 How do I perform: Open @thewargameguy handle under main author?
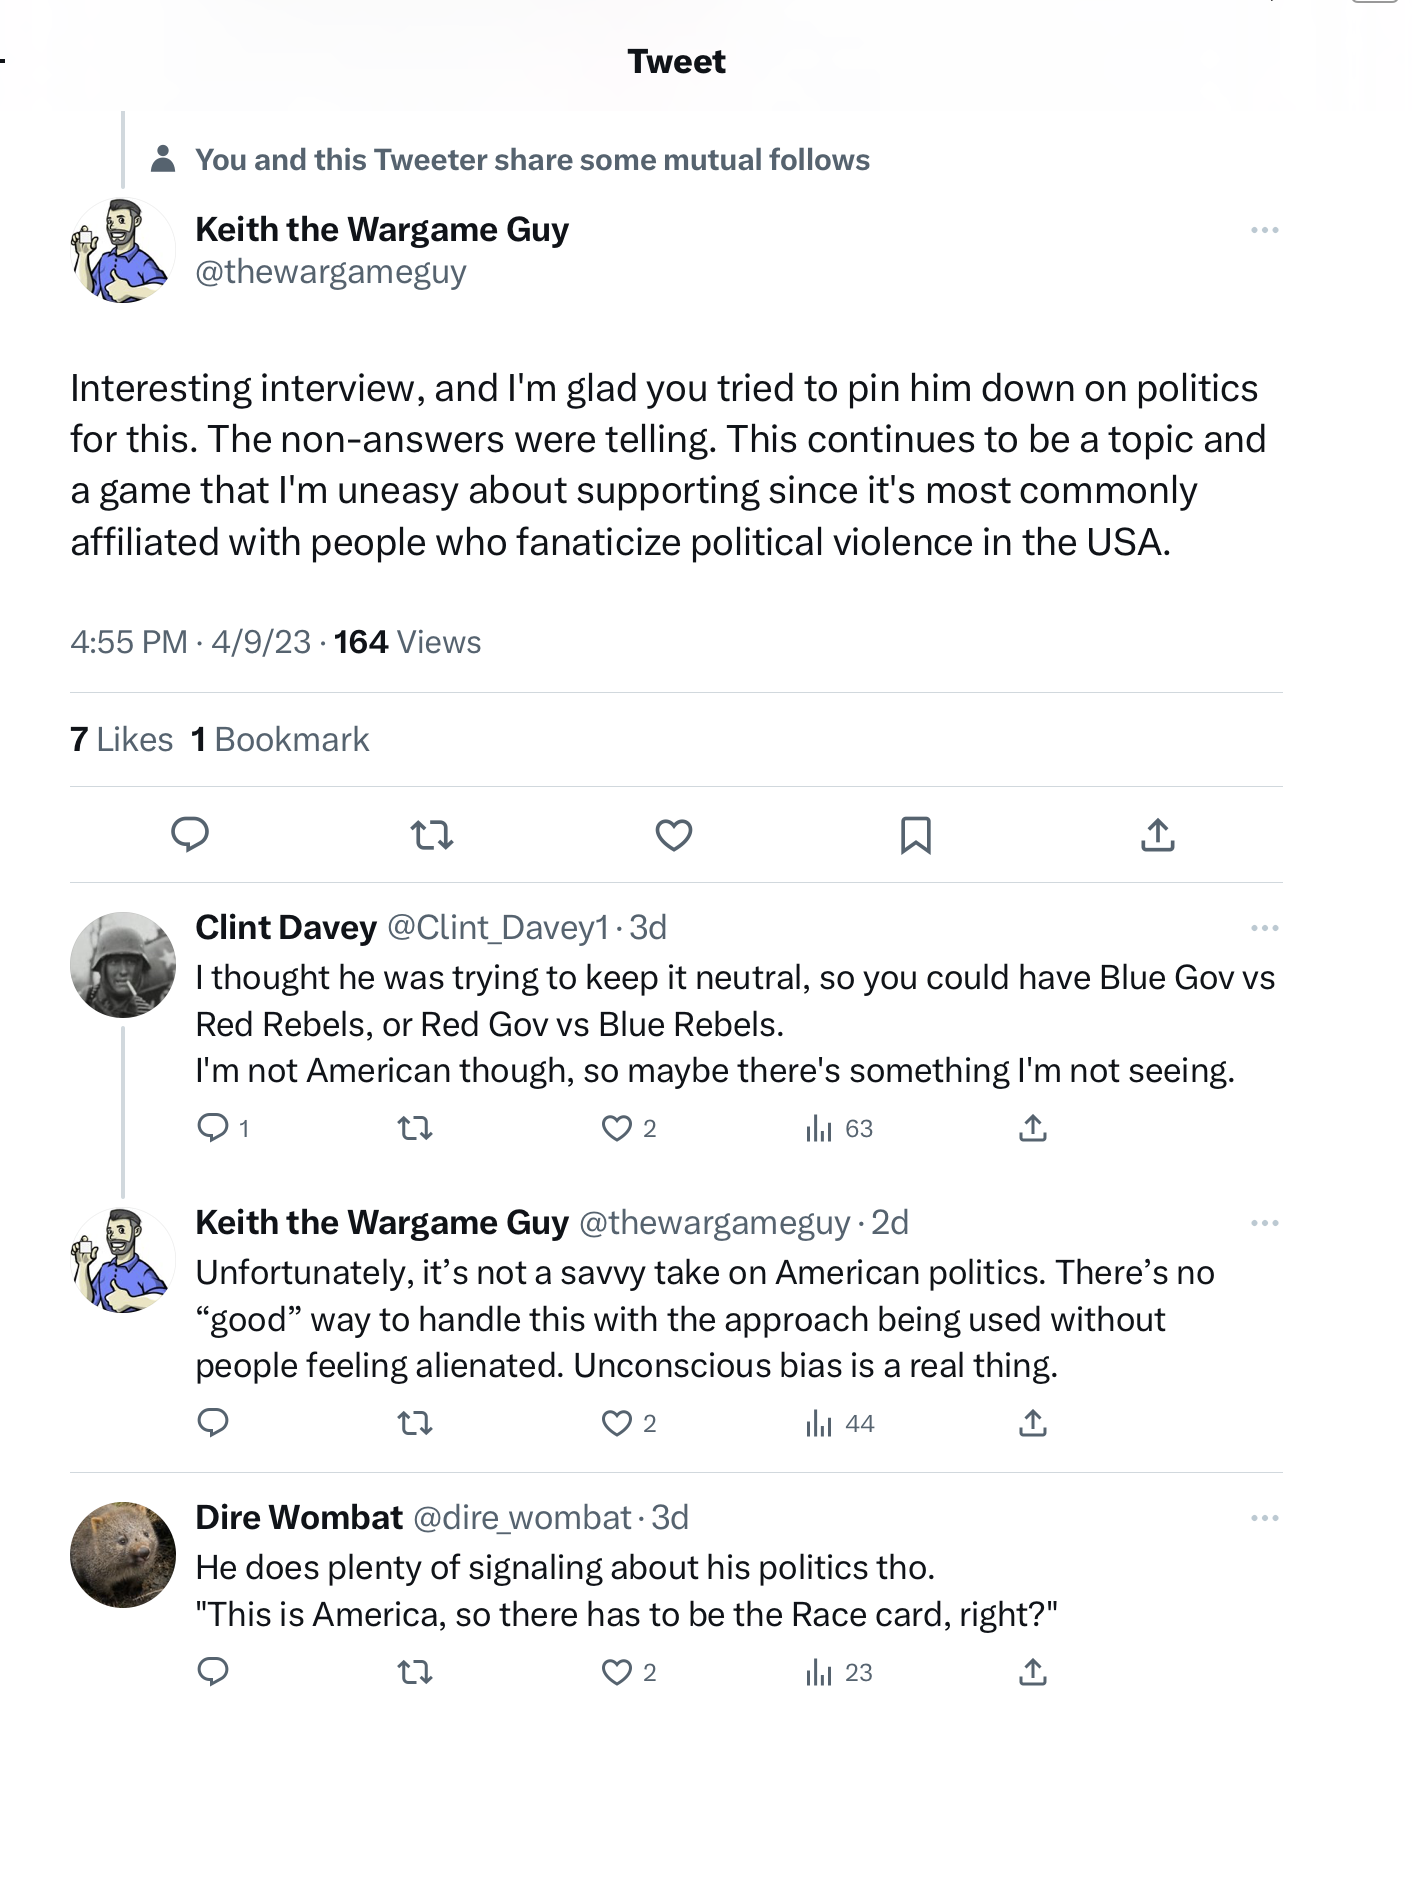coord(331,272)
